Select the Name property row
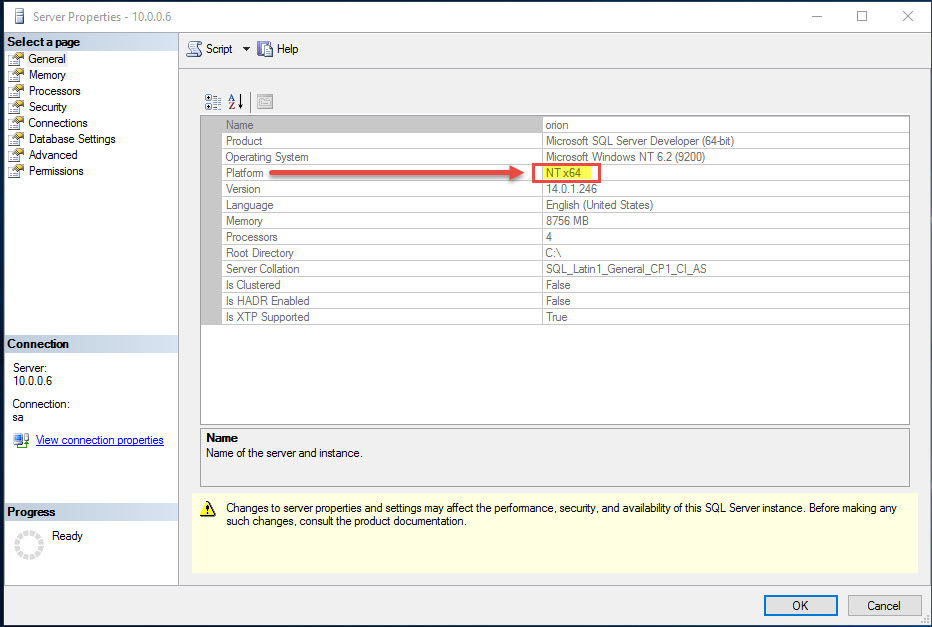Image resolution: width=932 pixels, height=627 pixels. (565, 125)
